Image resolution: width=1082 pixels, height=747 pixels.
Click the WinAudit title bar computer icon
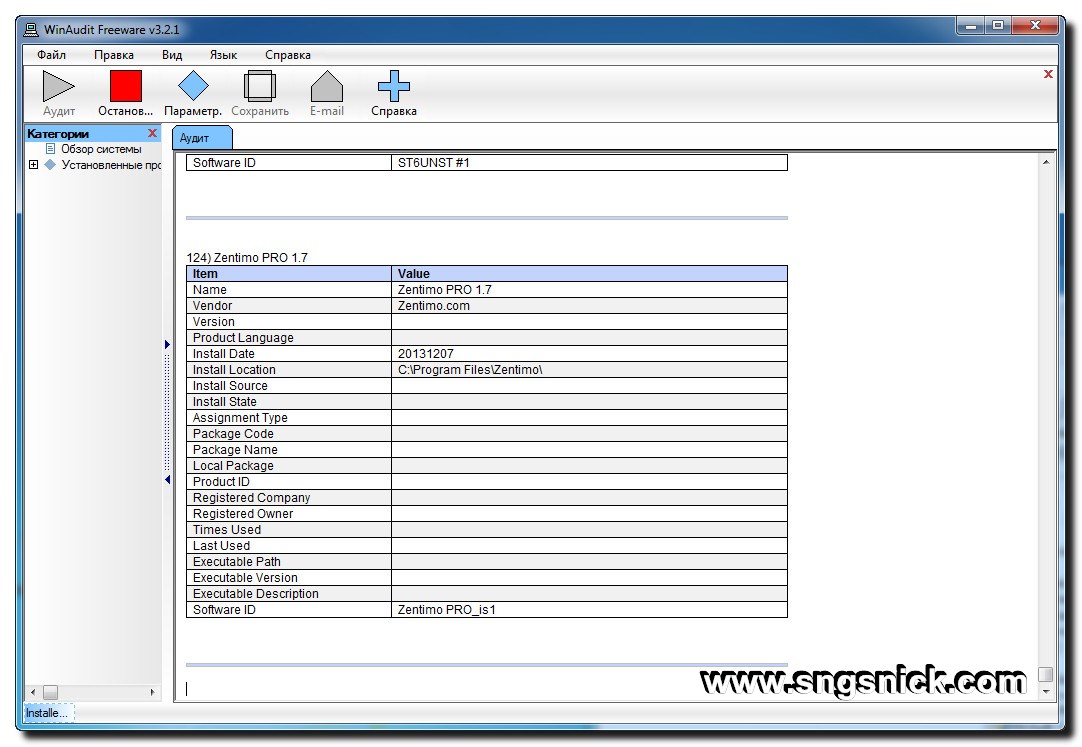30,30
